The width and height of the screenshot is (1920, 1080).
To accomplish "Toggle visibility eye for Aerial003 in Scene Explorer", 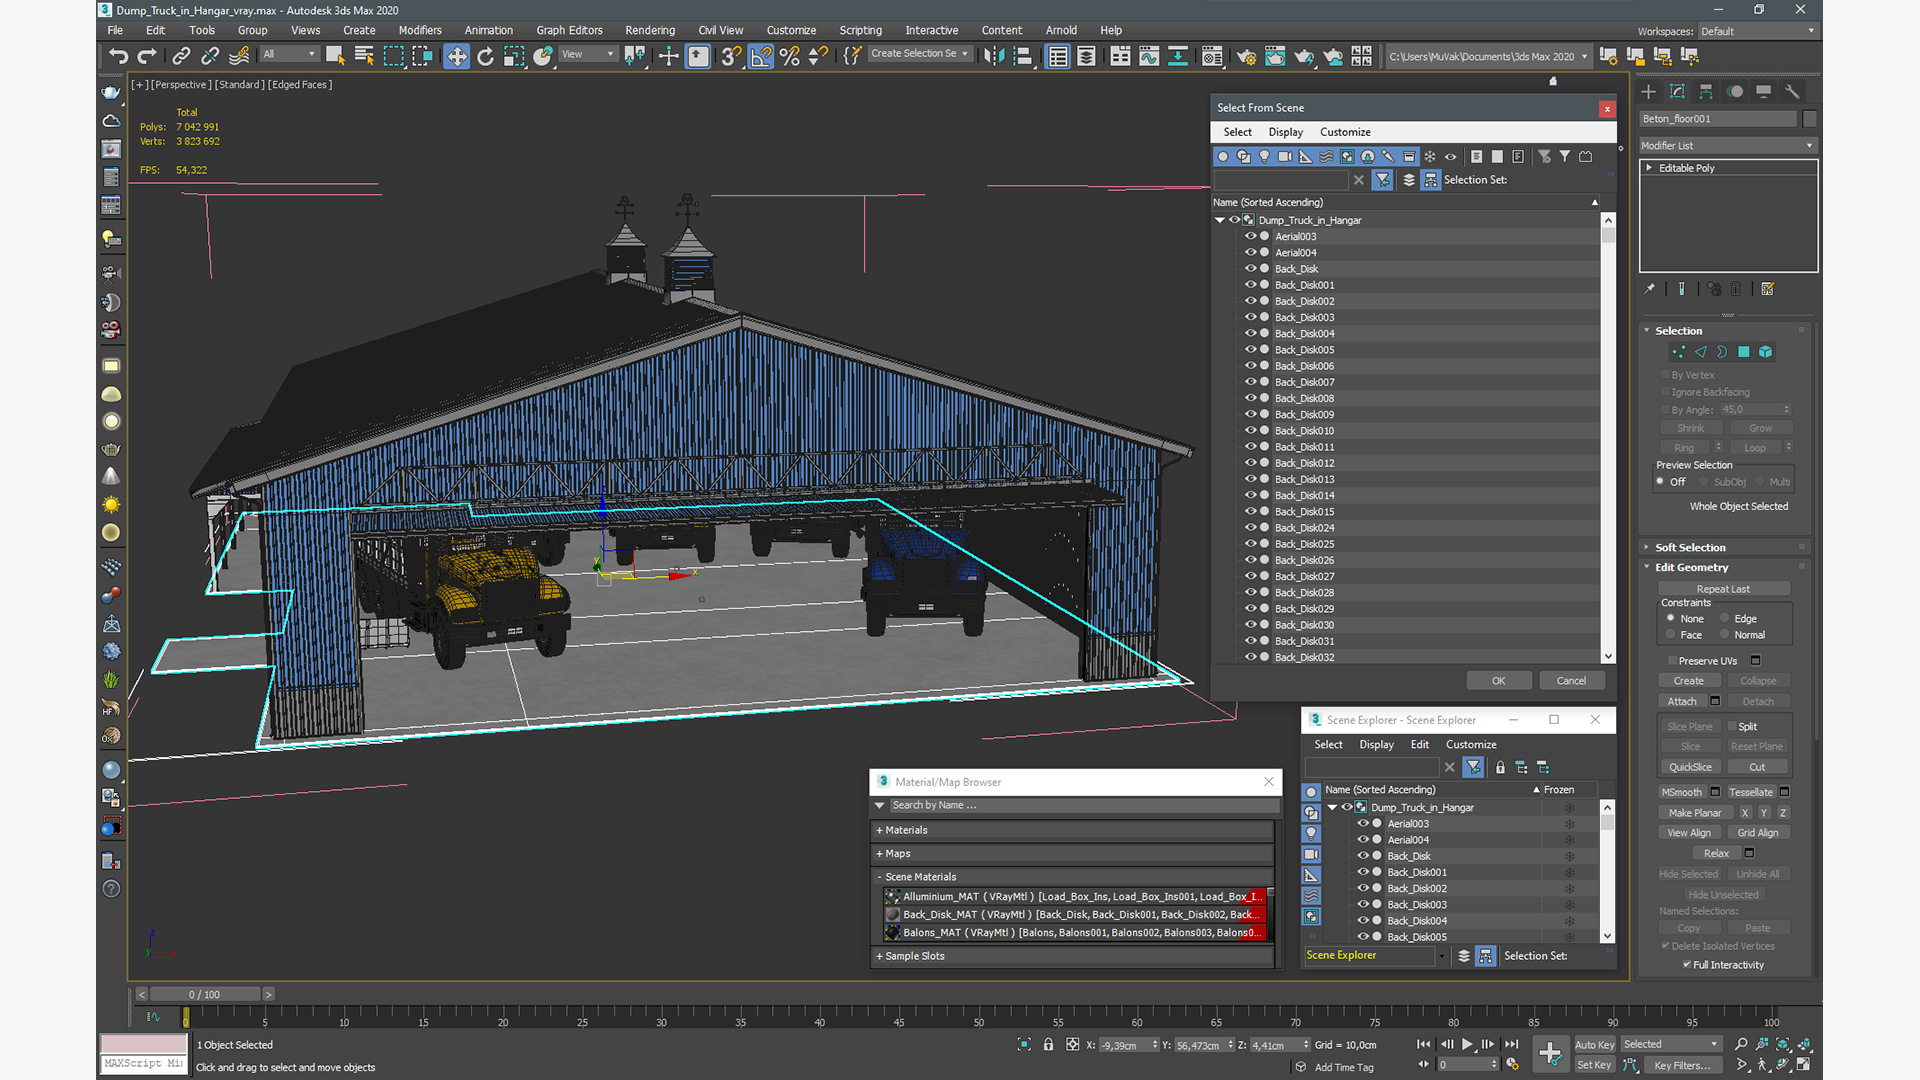I will click(1362, 824).
